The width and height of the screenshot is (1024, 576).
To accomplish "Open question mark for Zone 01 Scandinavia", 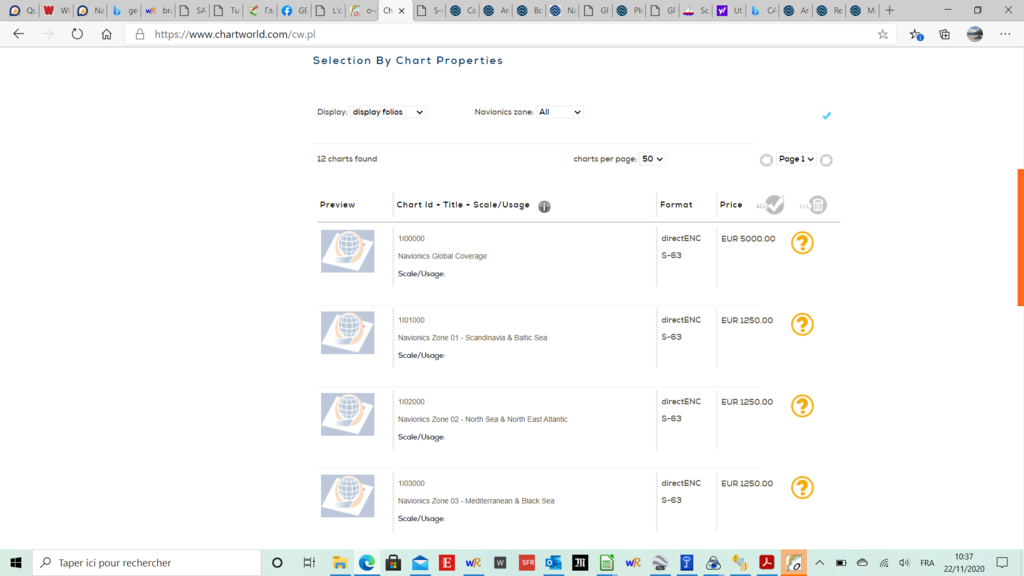I will point(802,325).
